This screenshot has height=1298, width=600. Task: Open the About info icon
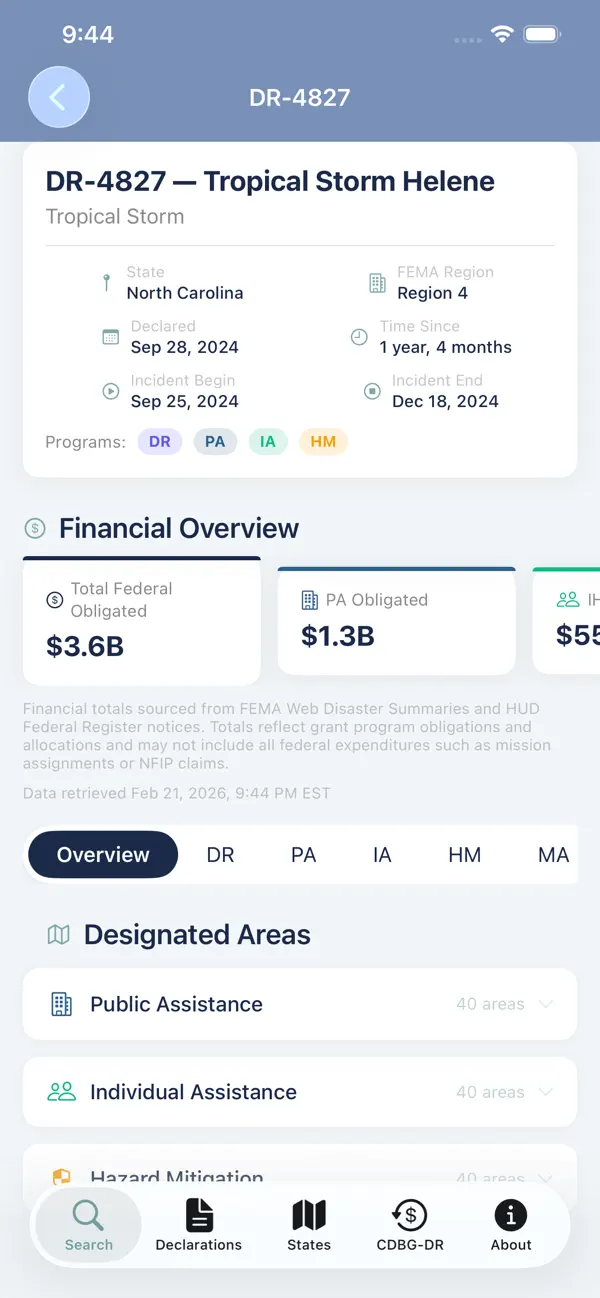(x=510, y=1216)
